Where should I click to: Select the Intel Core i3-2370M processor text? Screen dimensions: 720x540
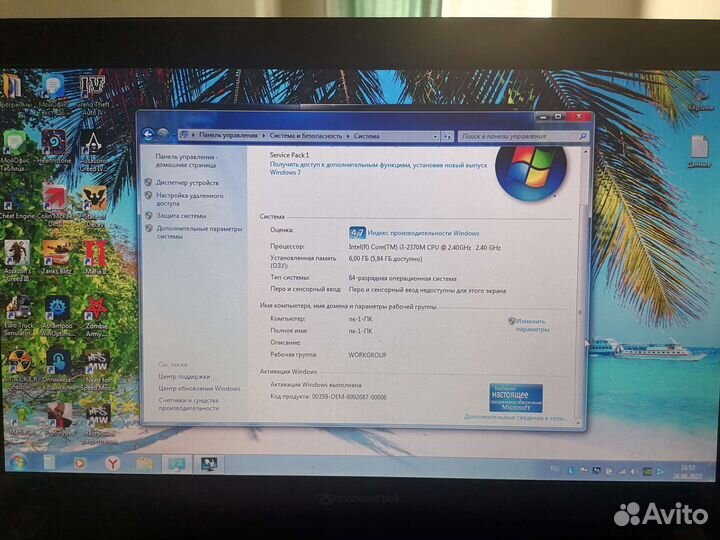[x=424, y=247]
